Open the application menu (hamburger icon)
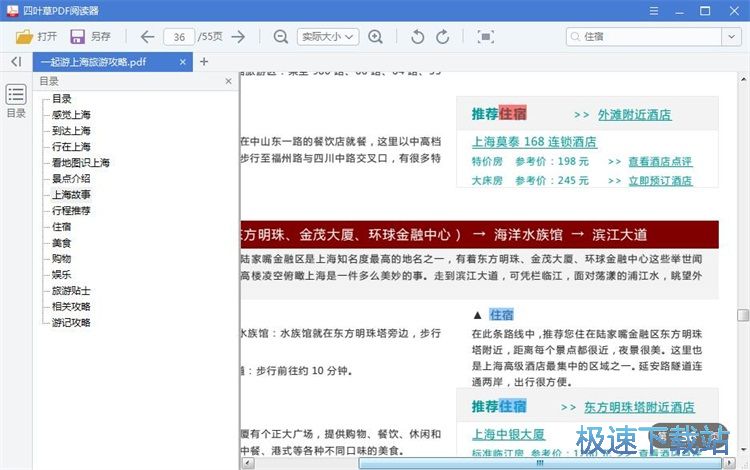This screenshot has height=470, width=750. 654,11
